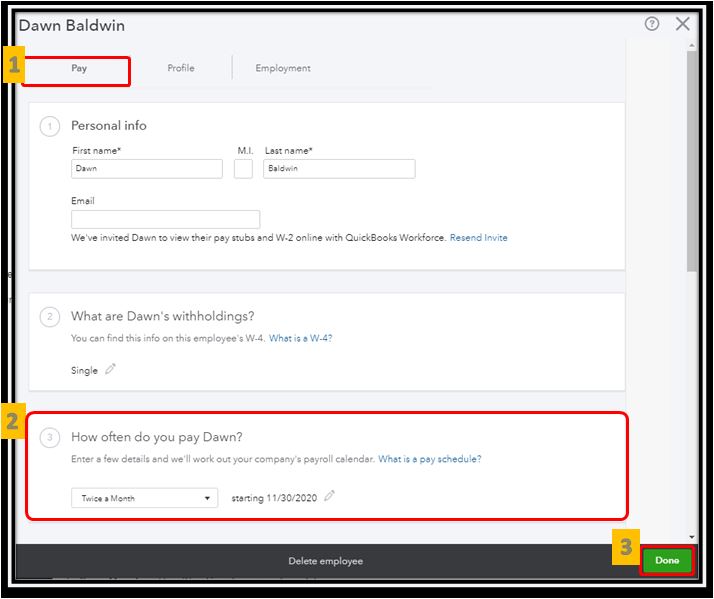The width and height of the screenshot is (714, 599).
Task: Click into the Last name field
Action: (x=339, y=169)
